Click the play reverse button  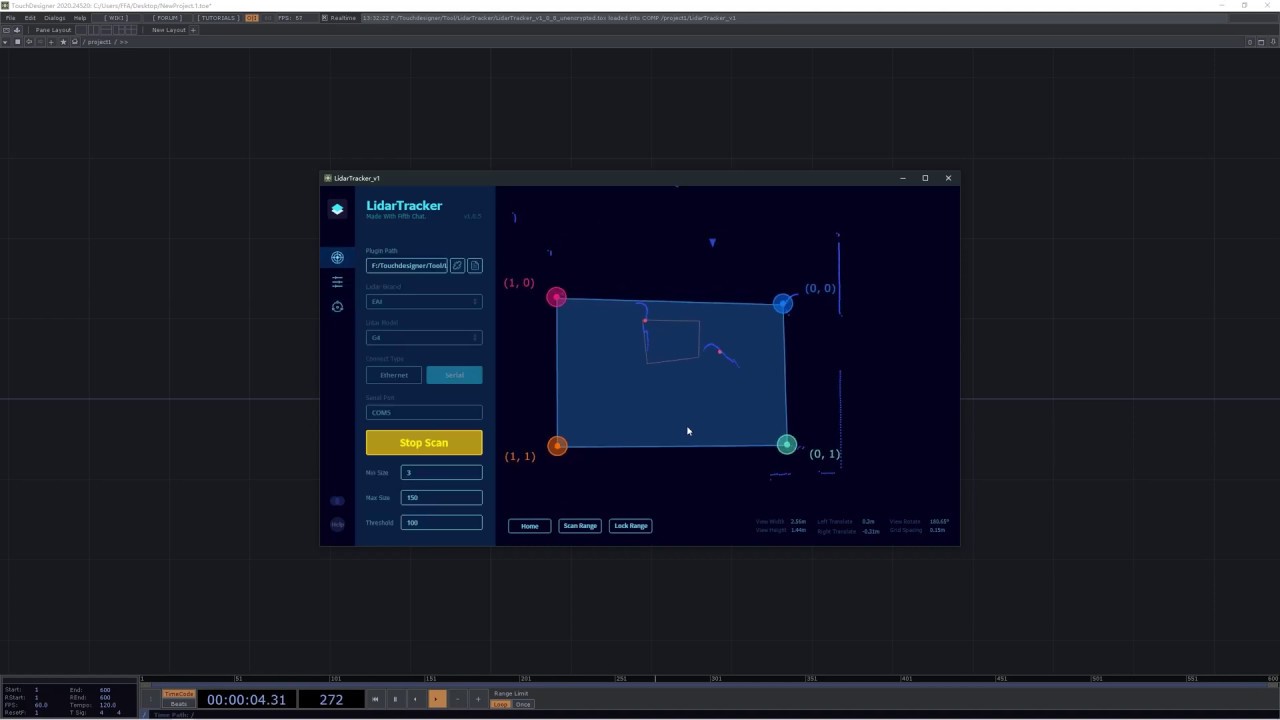(415, 699)
